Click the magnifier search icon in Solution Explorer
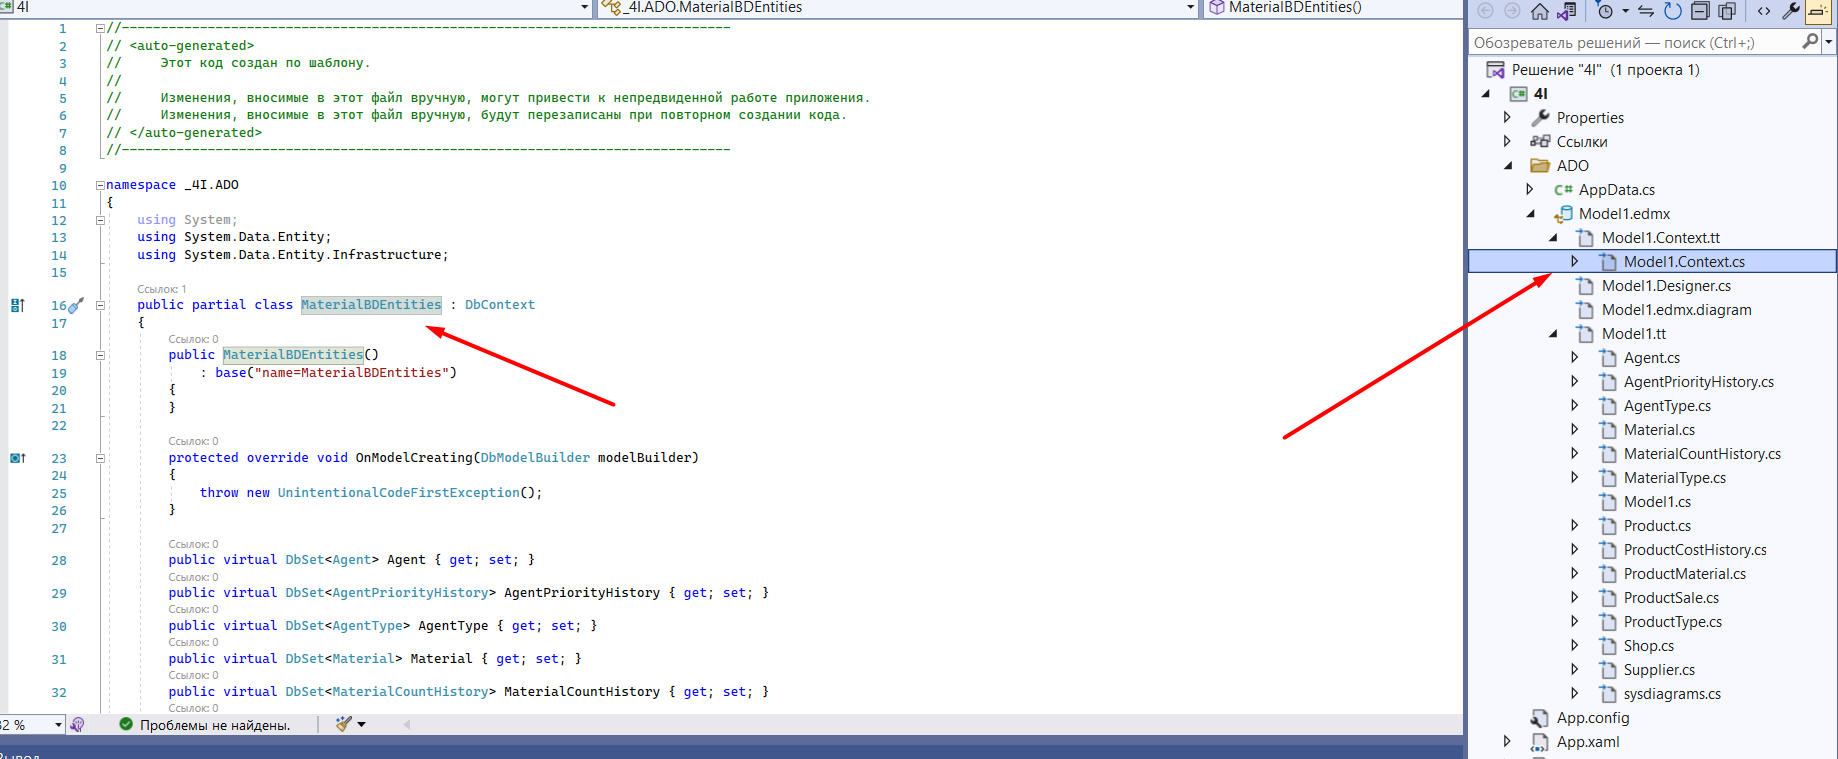 [x=1810, y=42]
